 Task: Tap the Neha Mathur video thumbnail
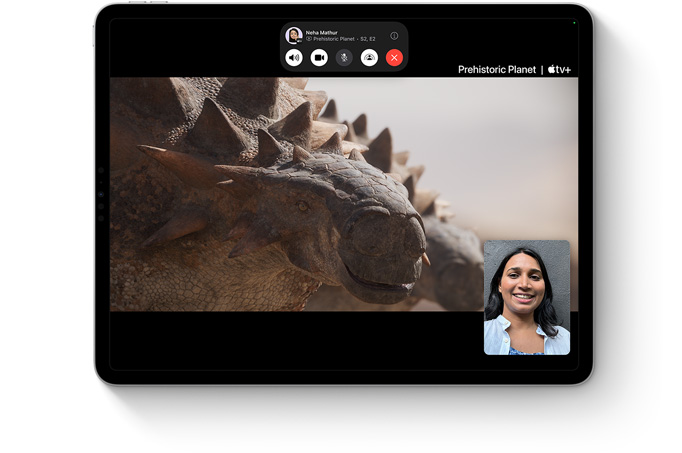527,297
